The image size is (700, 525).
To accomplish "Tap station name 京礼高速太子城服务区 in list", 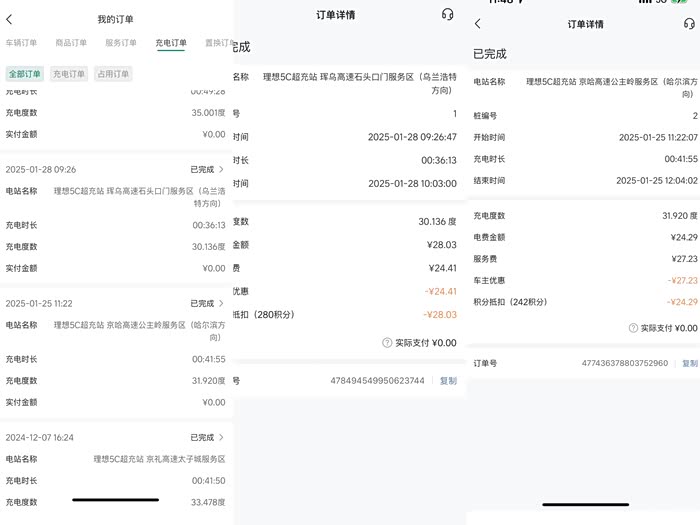I will (159, 459).
